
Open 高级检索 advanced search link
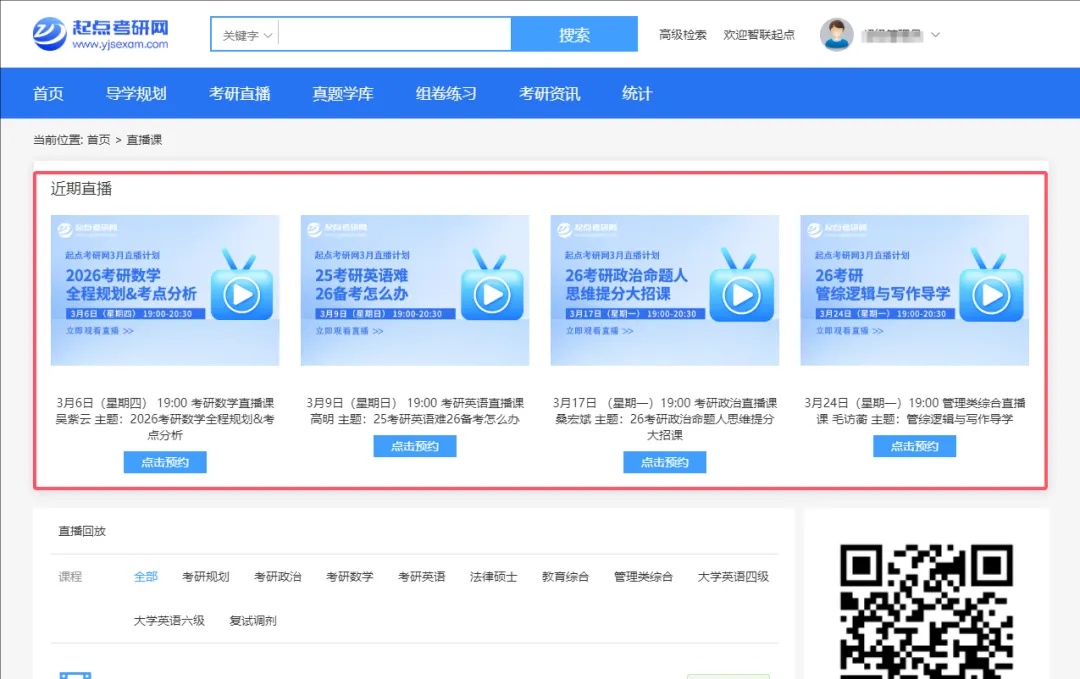pyautogui.click(x=683, y=35)
